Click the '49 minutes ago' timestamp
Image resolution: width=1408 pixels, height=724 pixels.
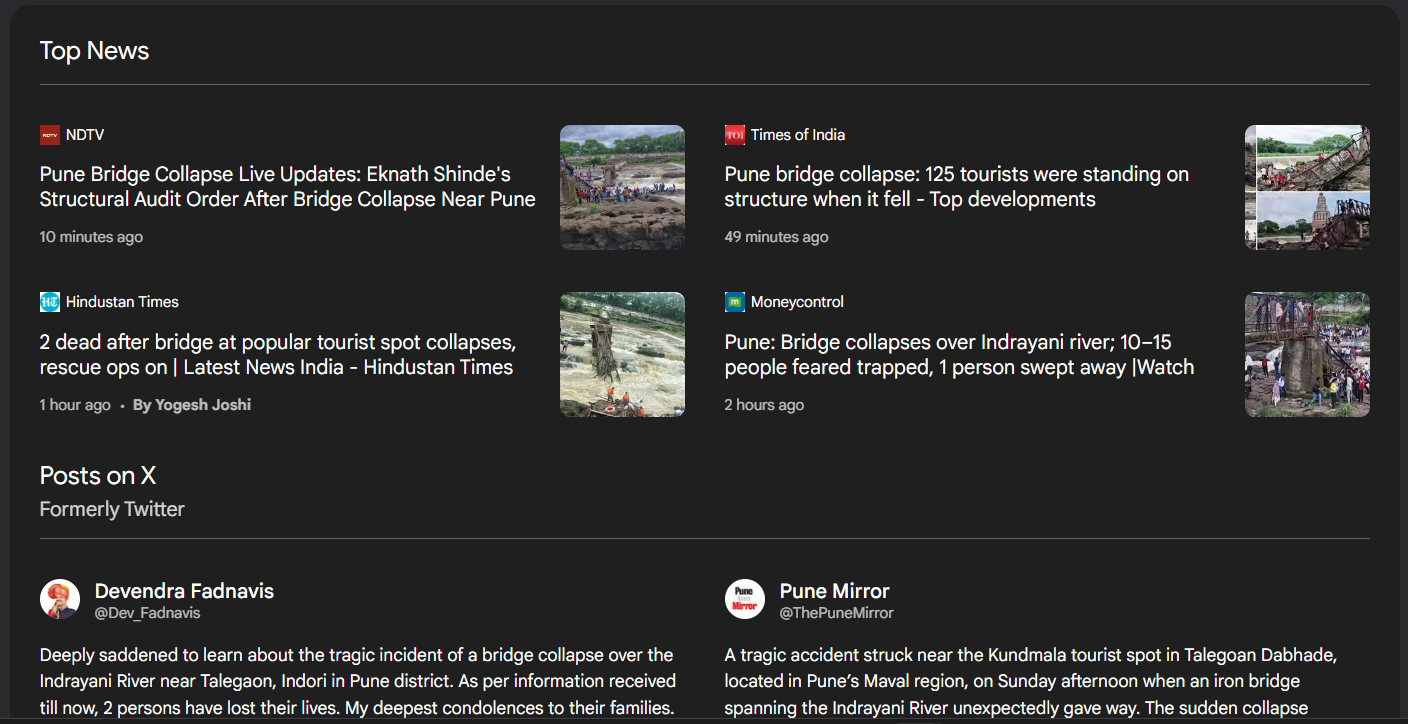point(777,237)
